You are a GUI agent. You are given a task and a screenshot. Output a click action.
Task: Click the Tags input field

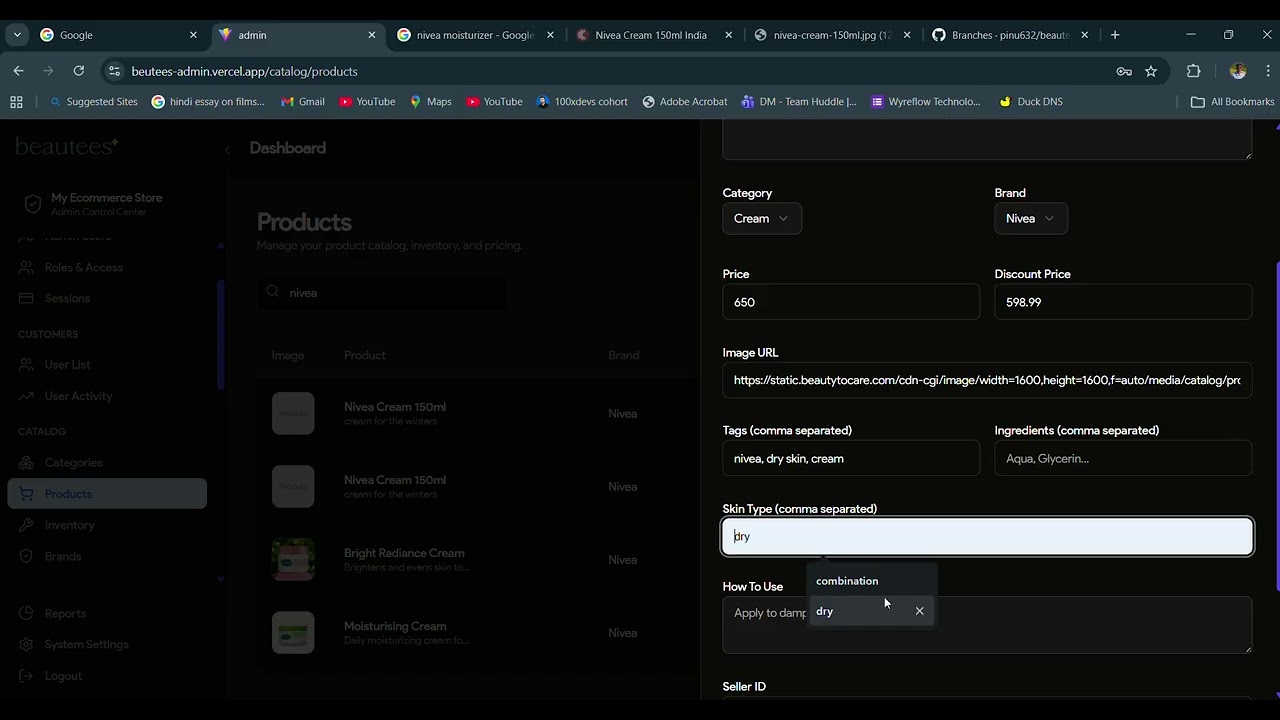pyautogui.click(x=851, y=458)
